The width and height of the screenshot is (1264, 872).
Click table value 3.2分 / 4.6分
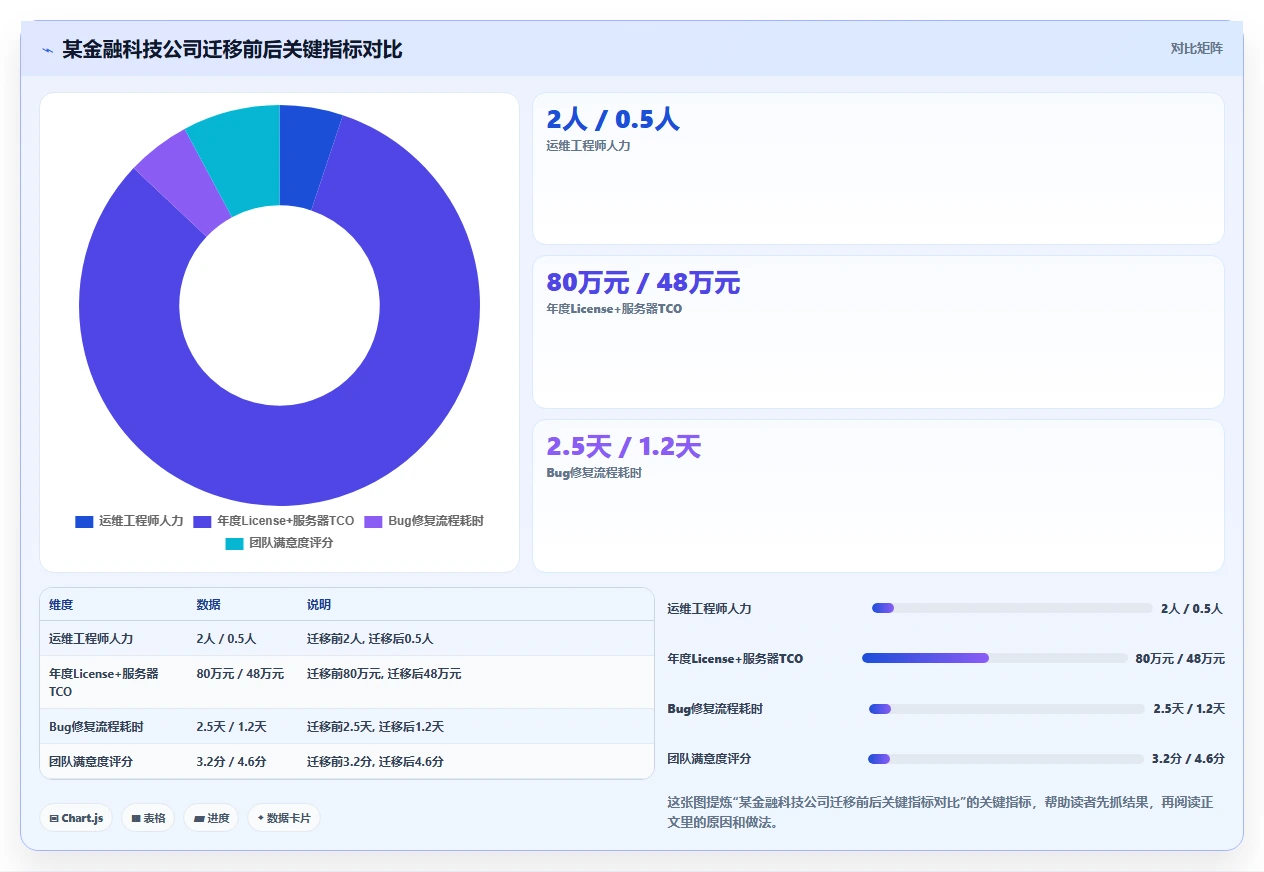(x=231, y=762)
